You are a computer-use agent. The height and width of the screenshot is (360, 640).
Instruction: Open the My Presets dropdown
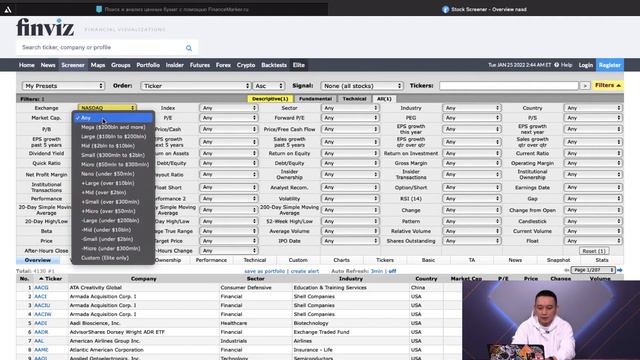tap(63, 86)
